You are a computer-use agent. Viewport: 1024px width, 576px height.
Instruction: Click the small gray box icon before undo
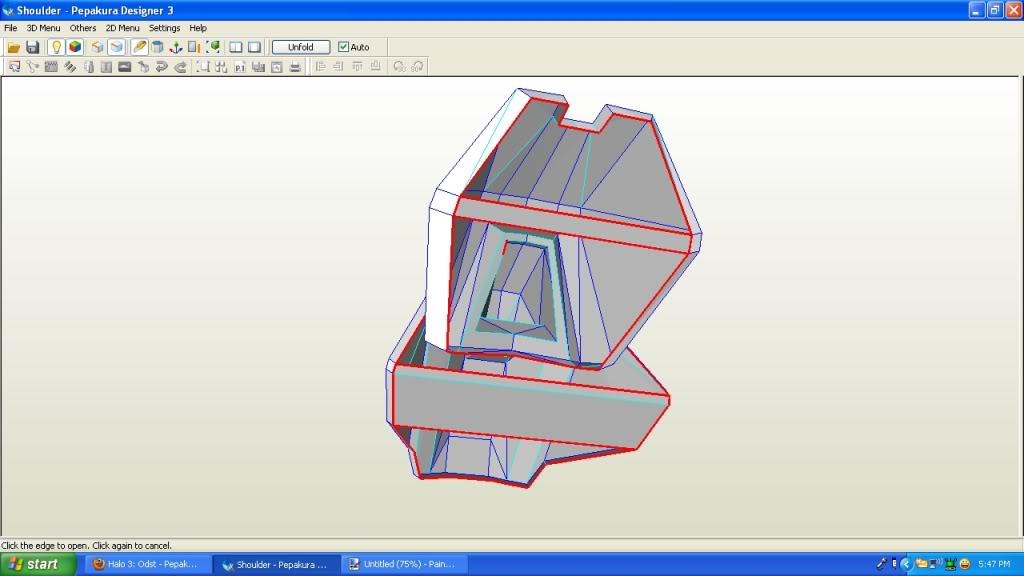143,67
